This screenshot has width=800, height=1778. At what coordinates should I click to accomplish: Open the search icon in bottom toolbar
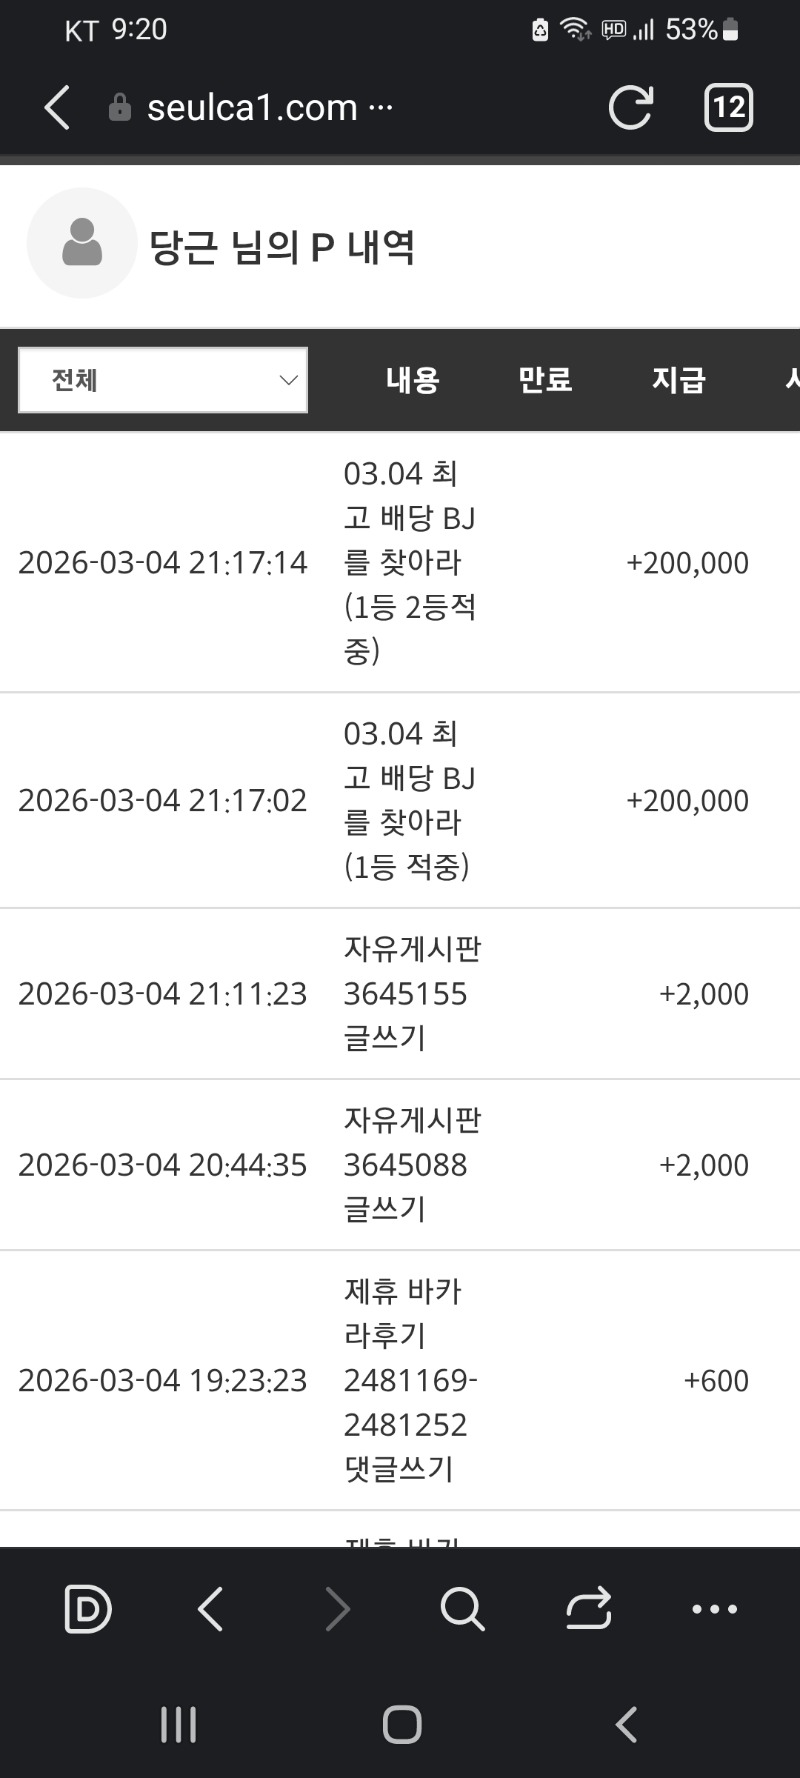tap(462, 1609)
